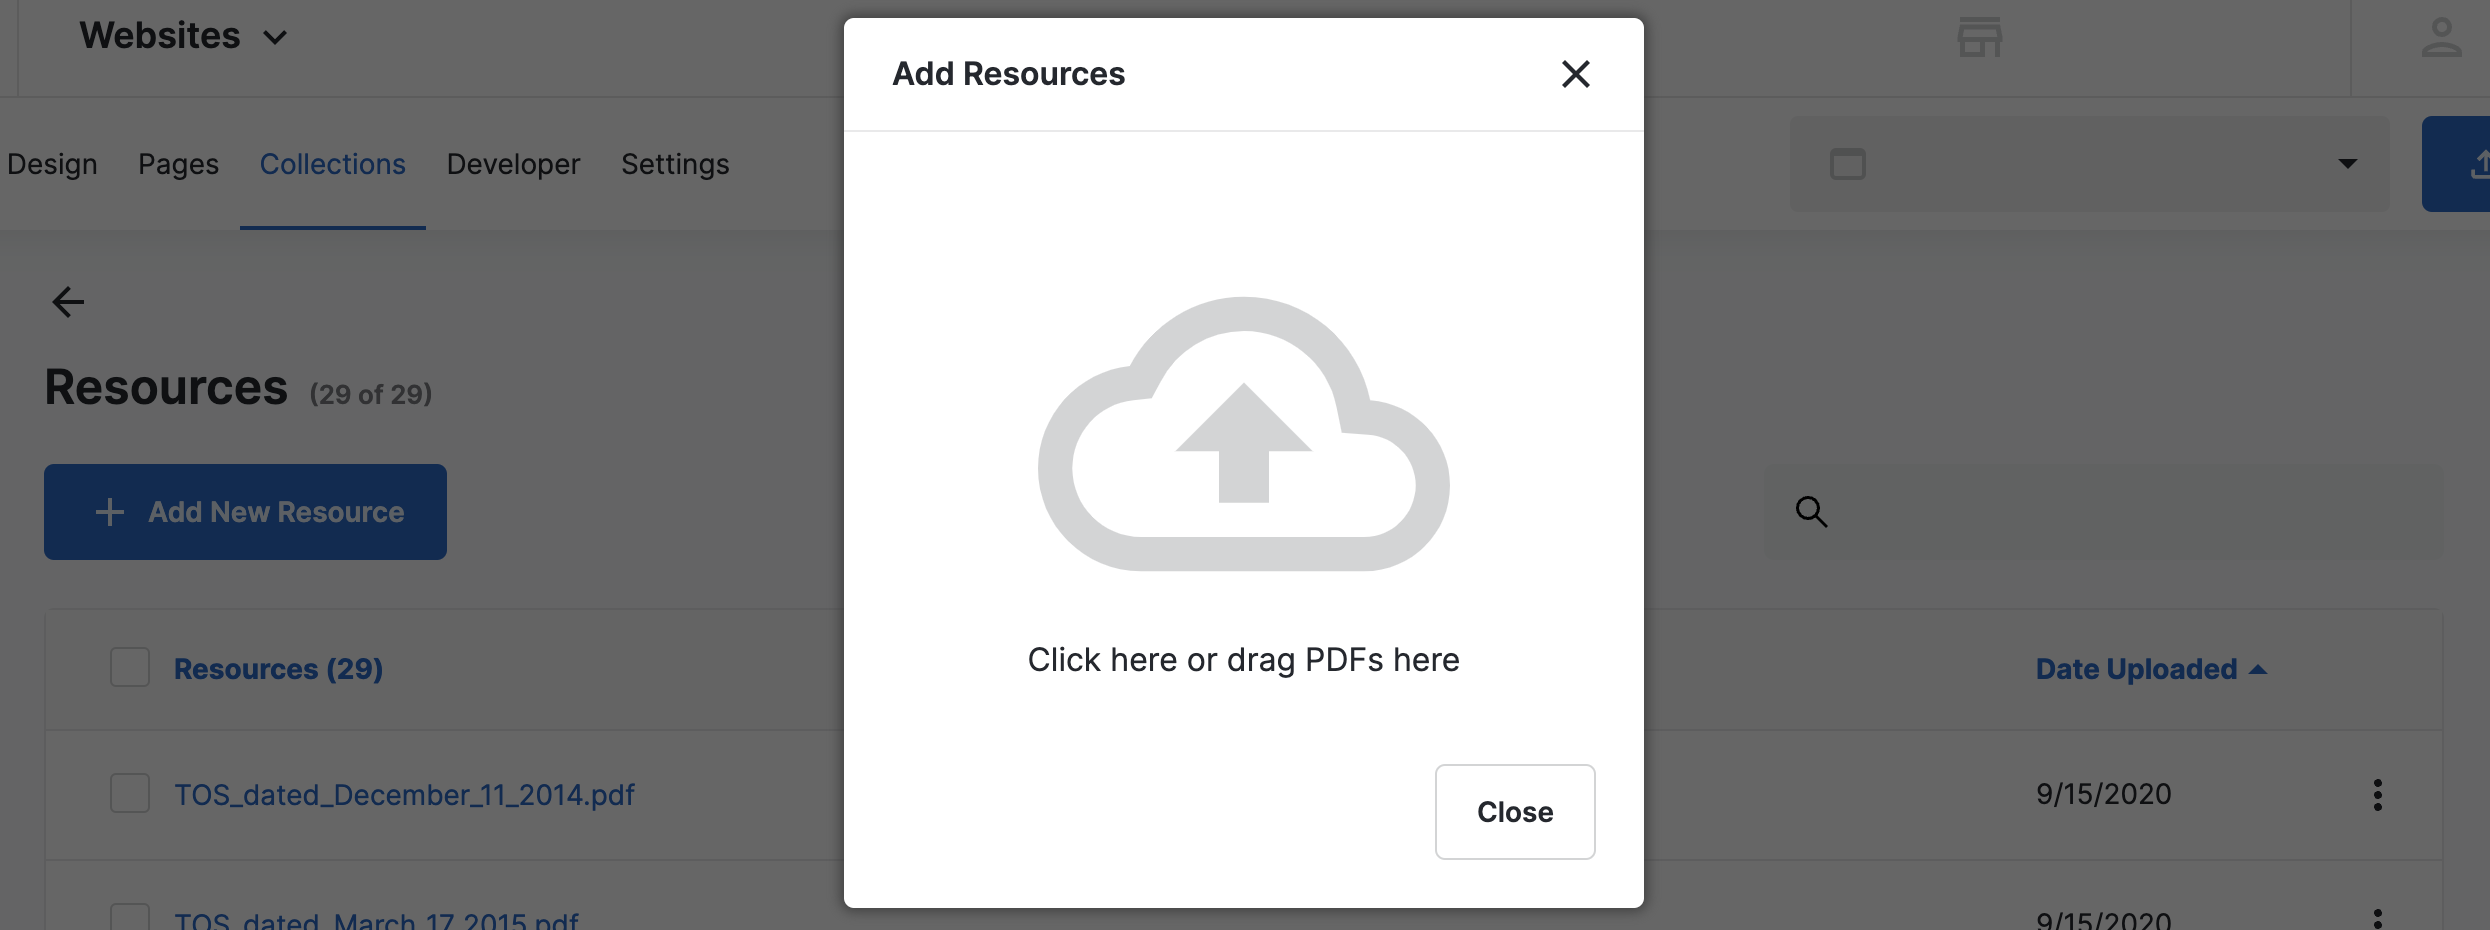Select checkbox for TOS_dated_March_17_2015.pdf
The height and width of the screenshot is (930, 2490).
click(x=130, y=918)
